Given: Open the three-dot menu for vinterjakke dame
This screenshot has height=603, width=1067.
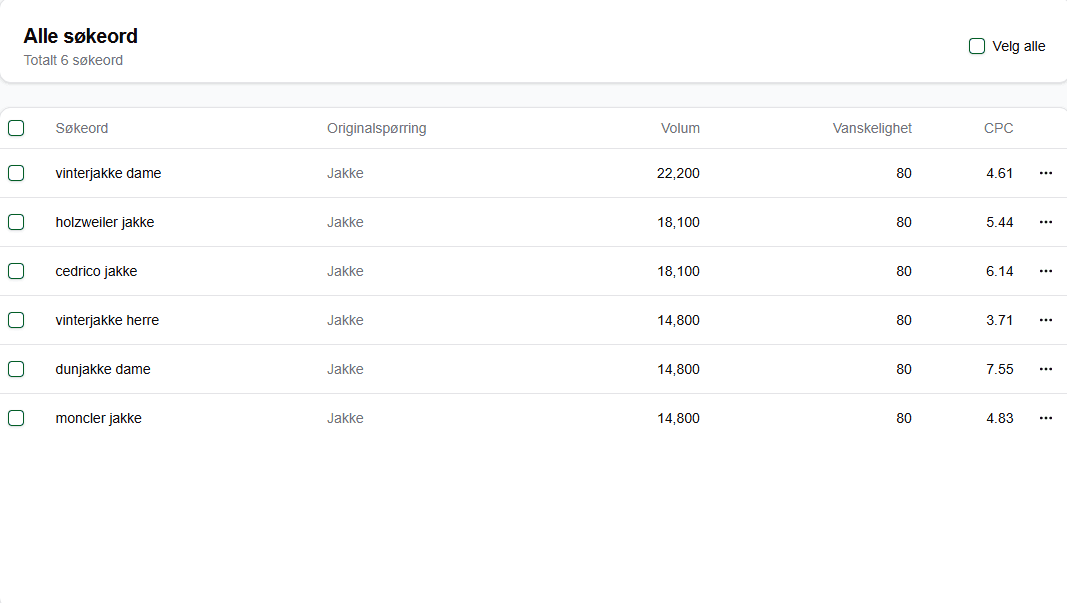Looking at the screenshot, I should click(1045, 173).
